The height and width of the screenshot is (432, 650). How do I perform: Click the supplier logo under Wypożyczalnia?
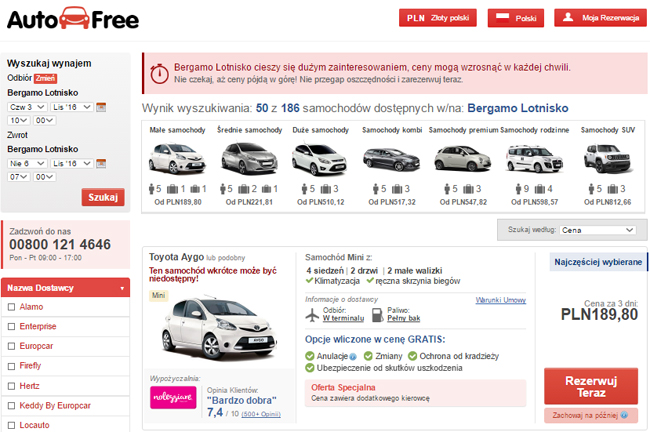click(173, 398)
